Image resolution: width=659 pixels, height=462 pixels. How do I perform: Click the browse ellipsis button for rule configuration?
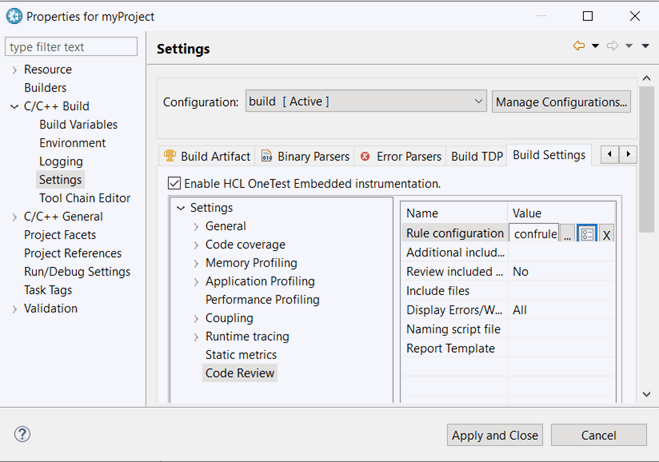coord(567,234)
